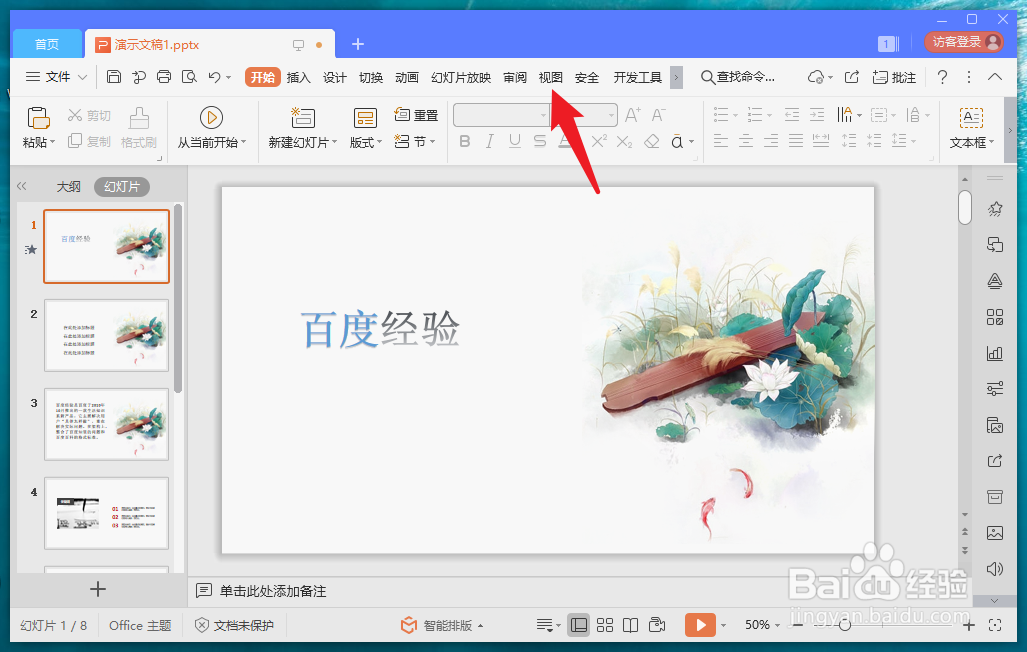Click the Smart Layout (智能排版) button

point(441,625)
